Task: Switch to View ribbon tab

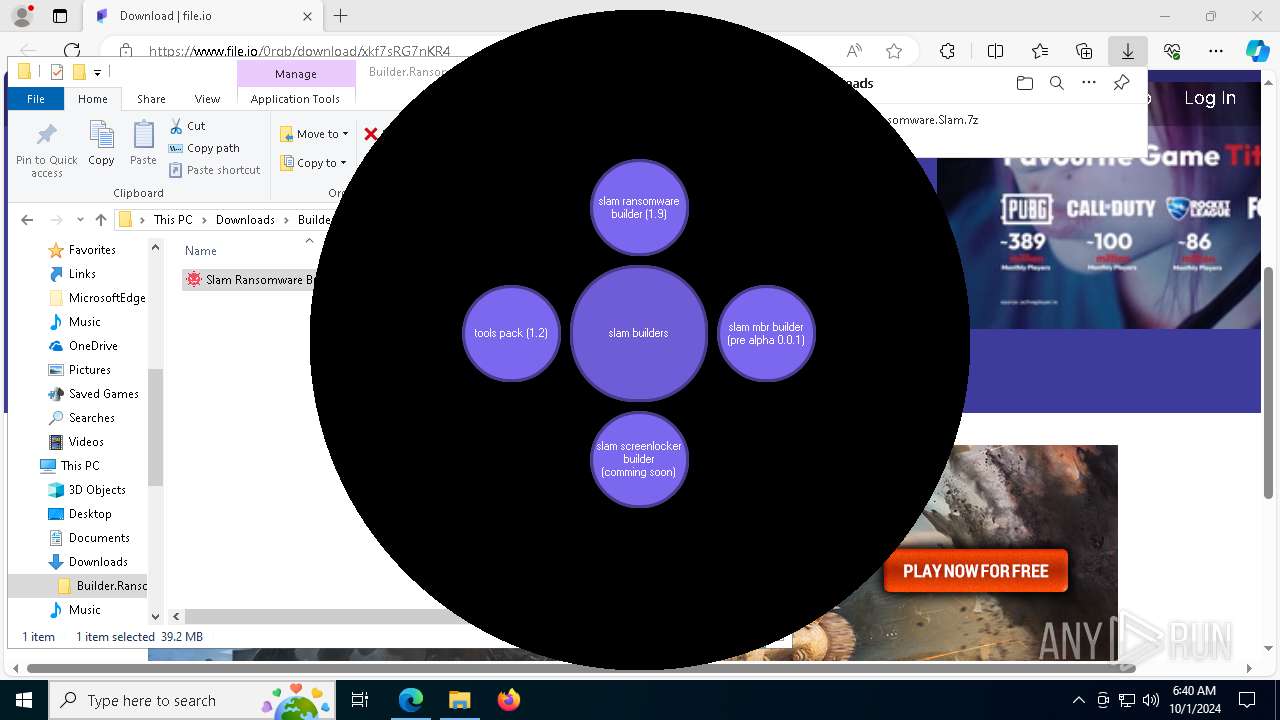Action: point(207,99)
